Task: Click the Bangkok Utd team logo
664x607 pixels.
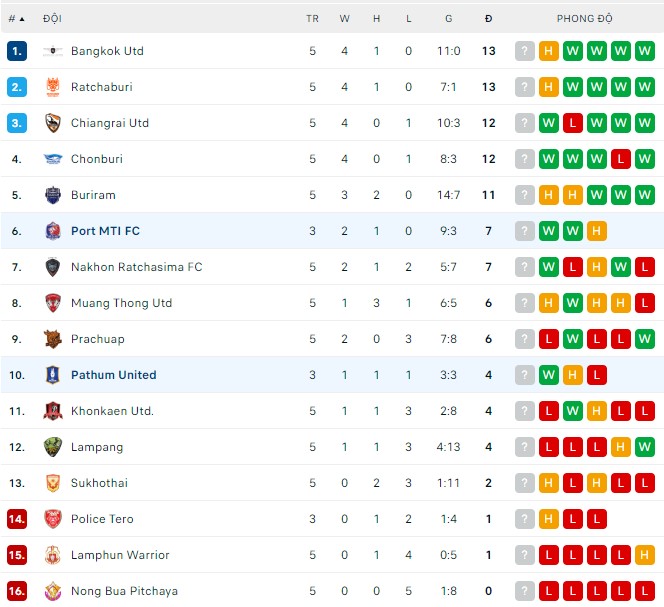Action: 53,51
